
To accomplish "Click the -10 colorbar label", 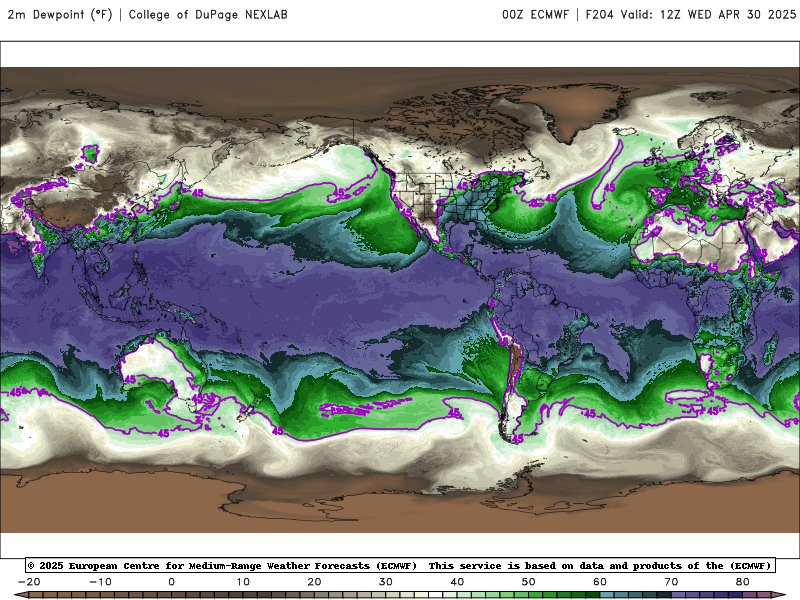I will click(100, 582).
